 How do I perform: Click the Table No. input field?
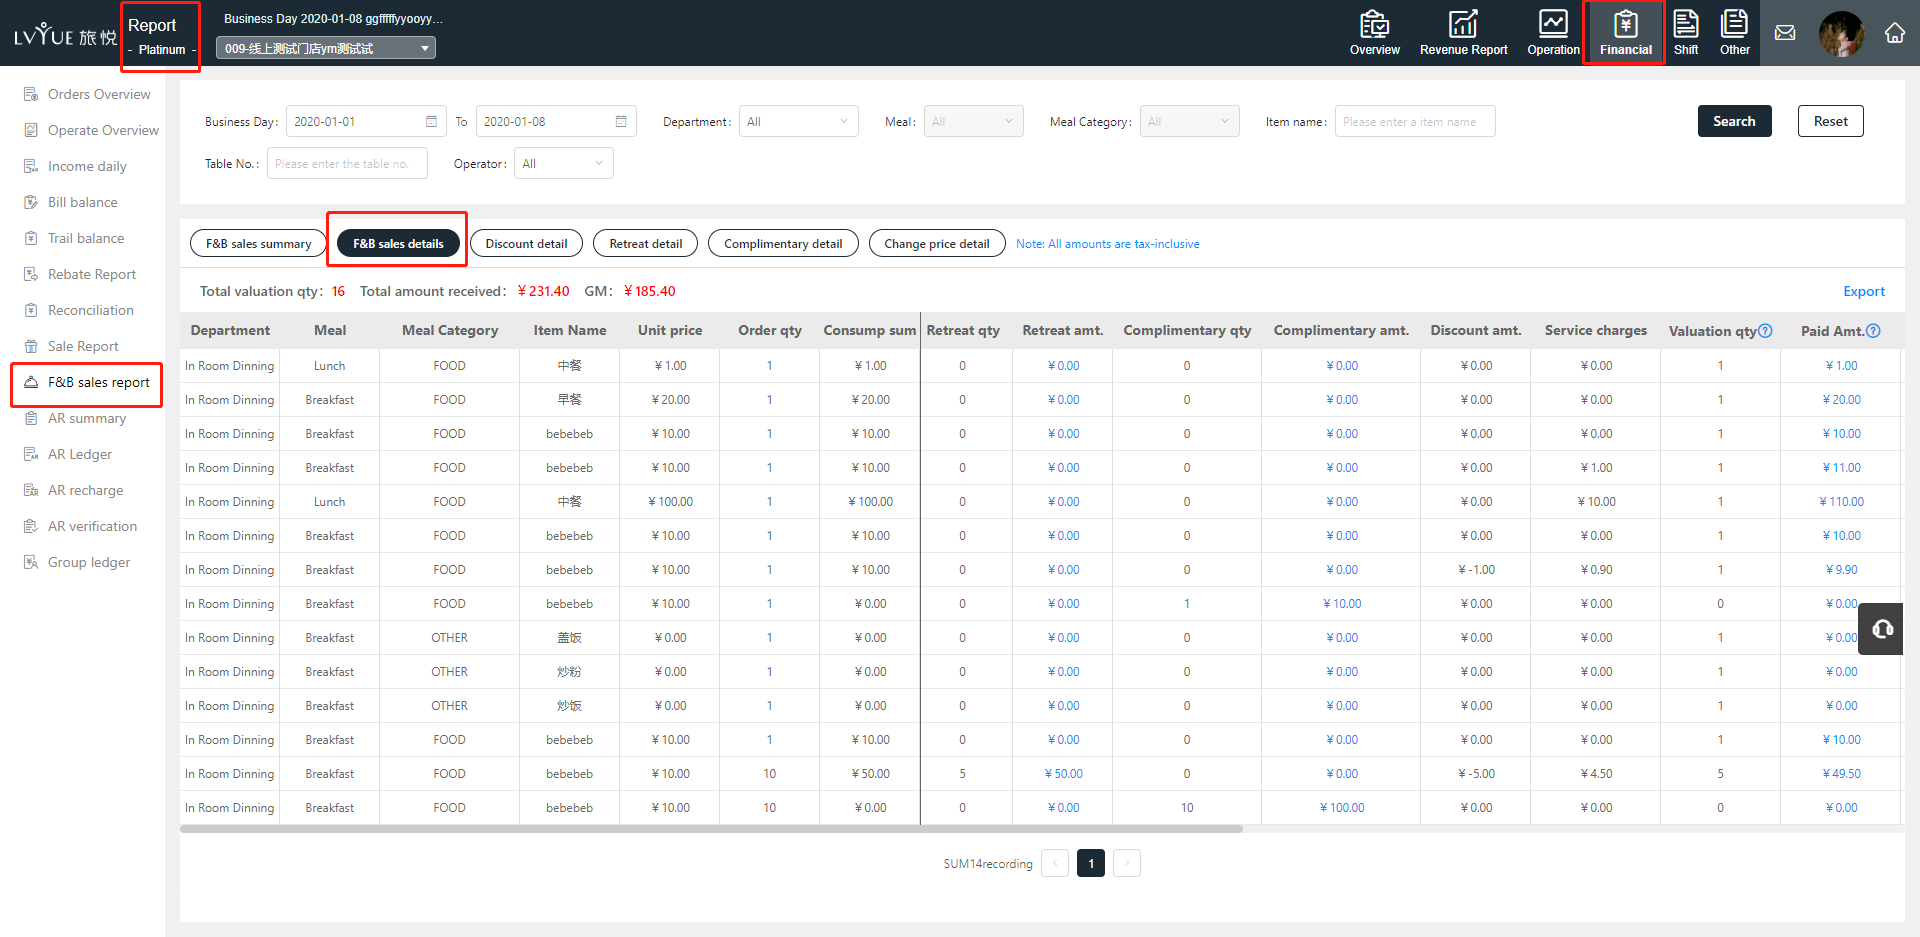347,163
